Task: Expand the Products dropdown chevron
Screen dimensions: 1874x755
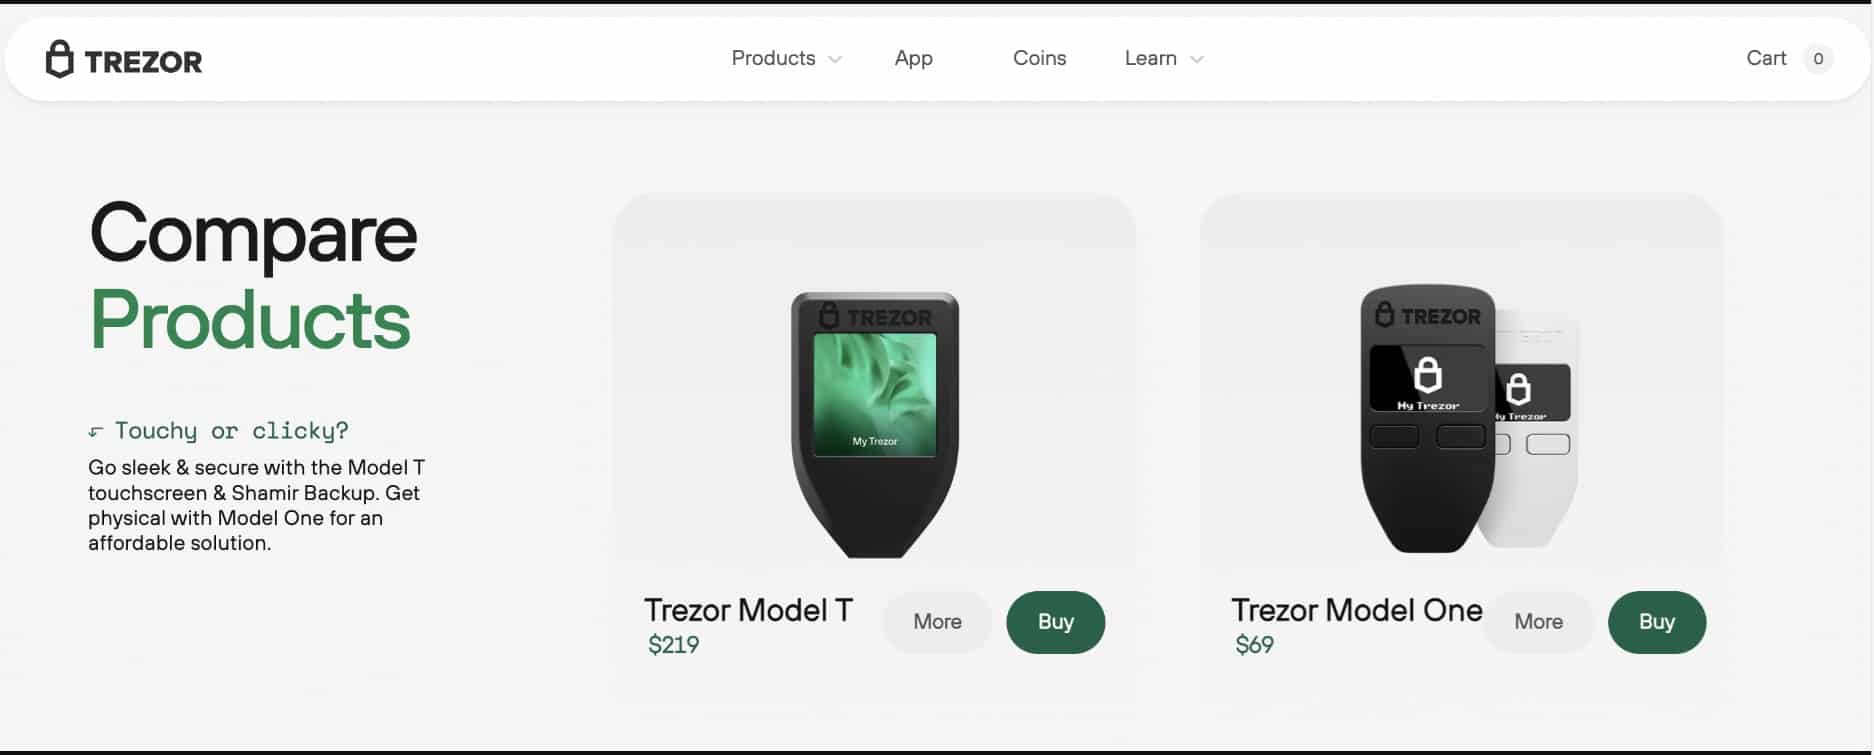Action: click(x=835, y=60)
